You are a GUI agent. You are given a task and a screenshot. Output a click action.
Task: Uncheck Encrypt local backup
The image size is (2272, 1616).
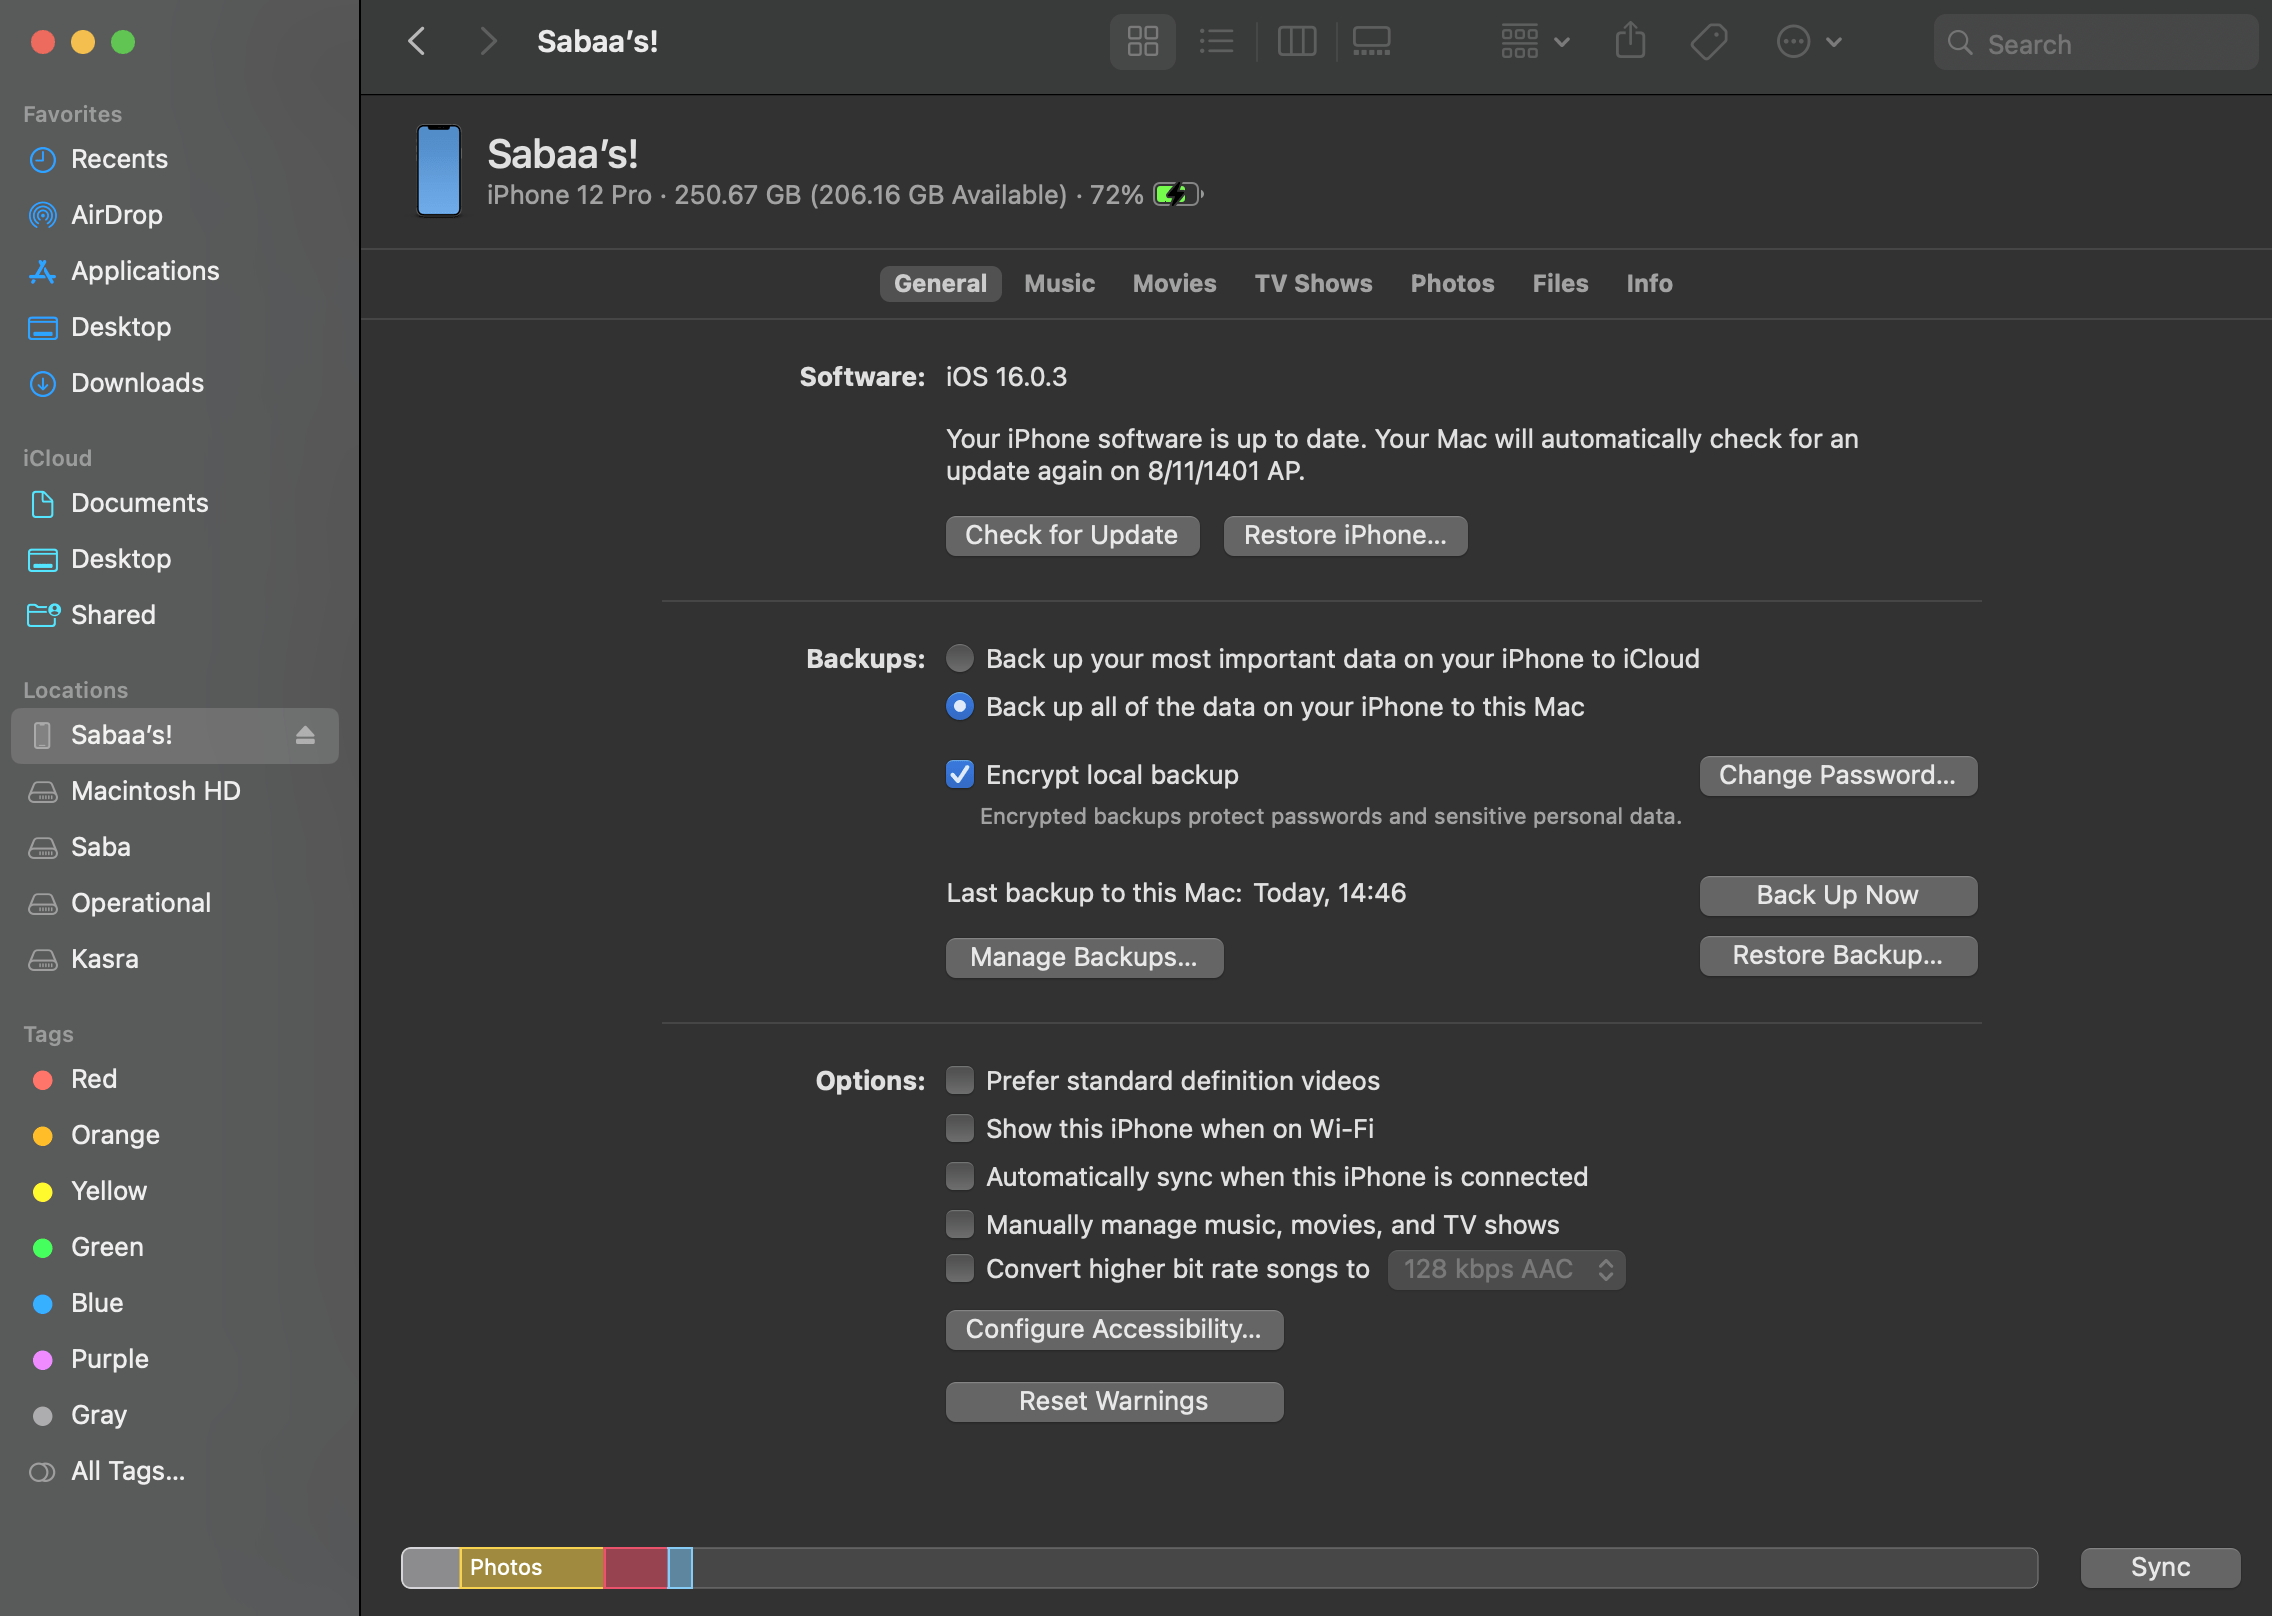pos(960,774)
